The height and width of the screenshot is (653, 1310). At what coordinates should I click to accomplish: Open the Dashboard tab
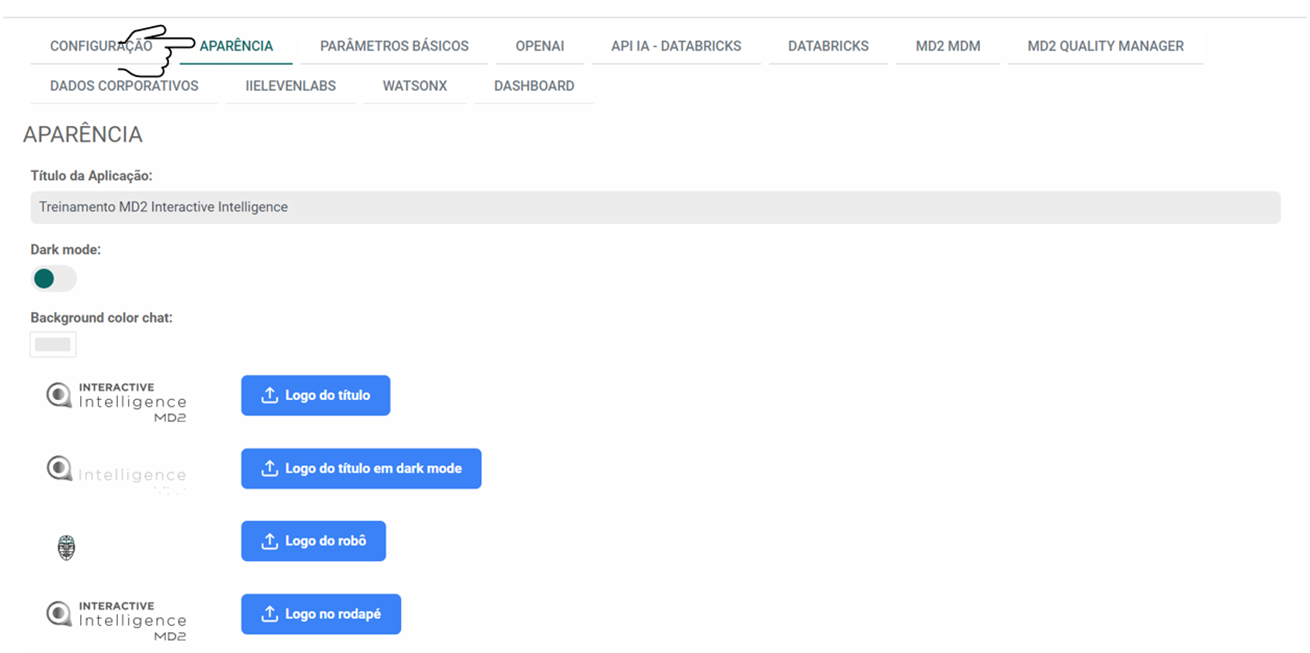534,86
